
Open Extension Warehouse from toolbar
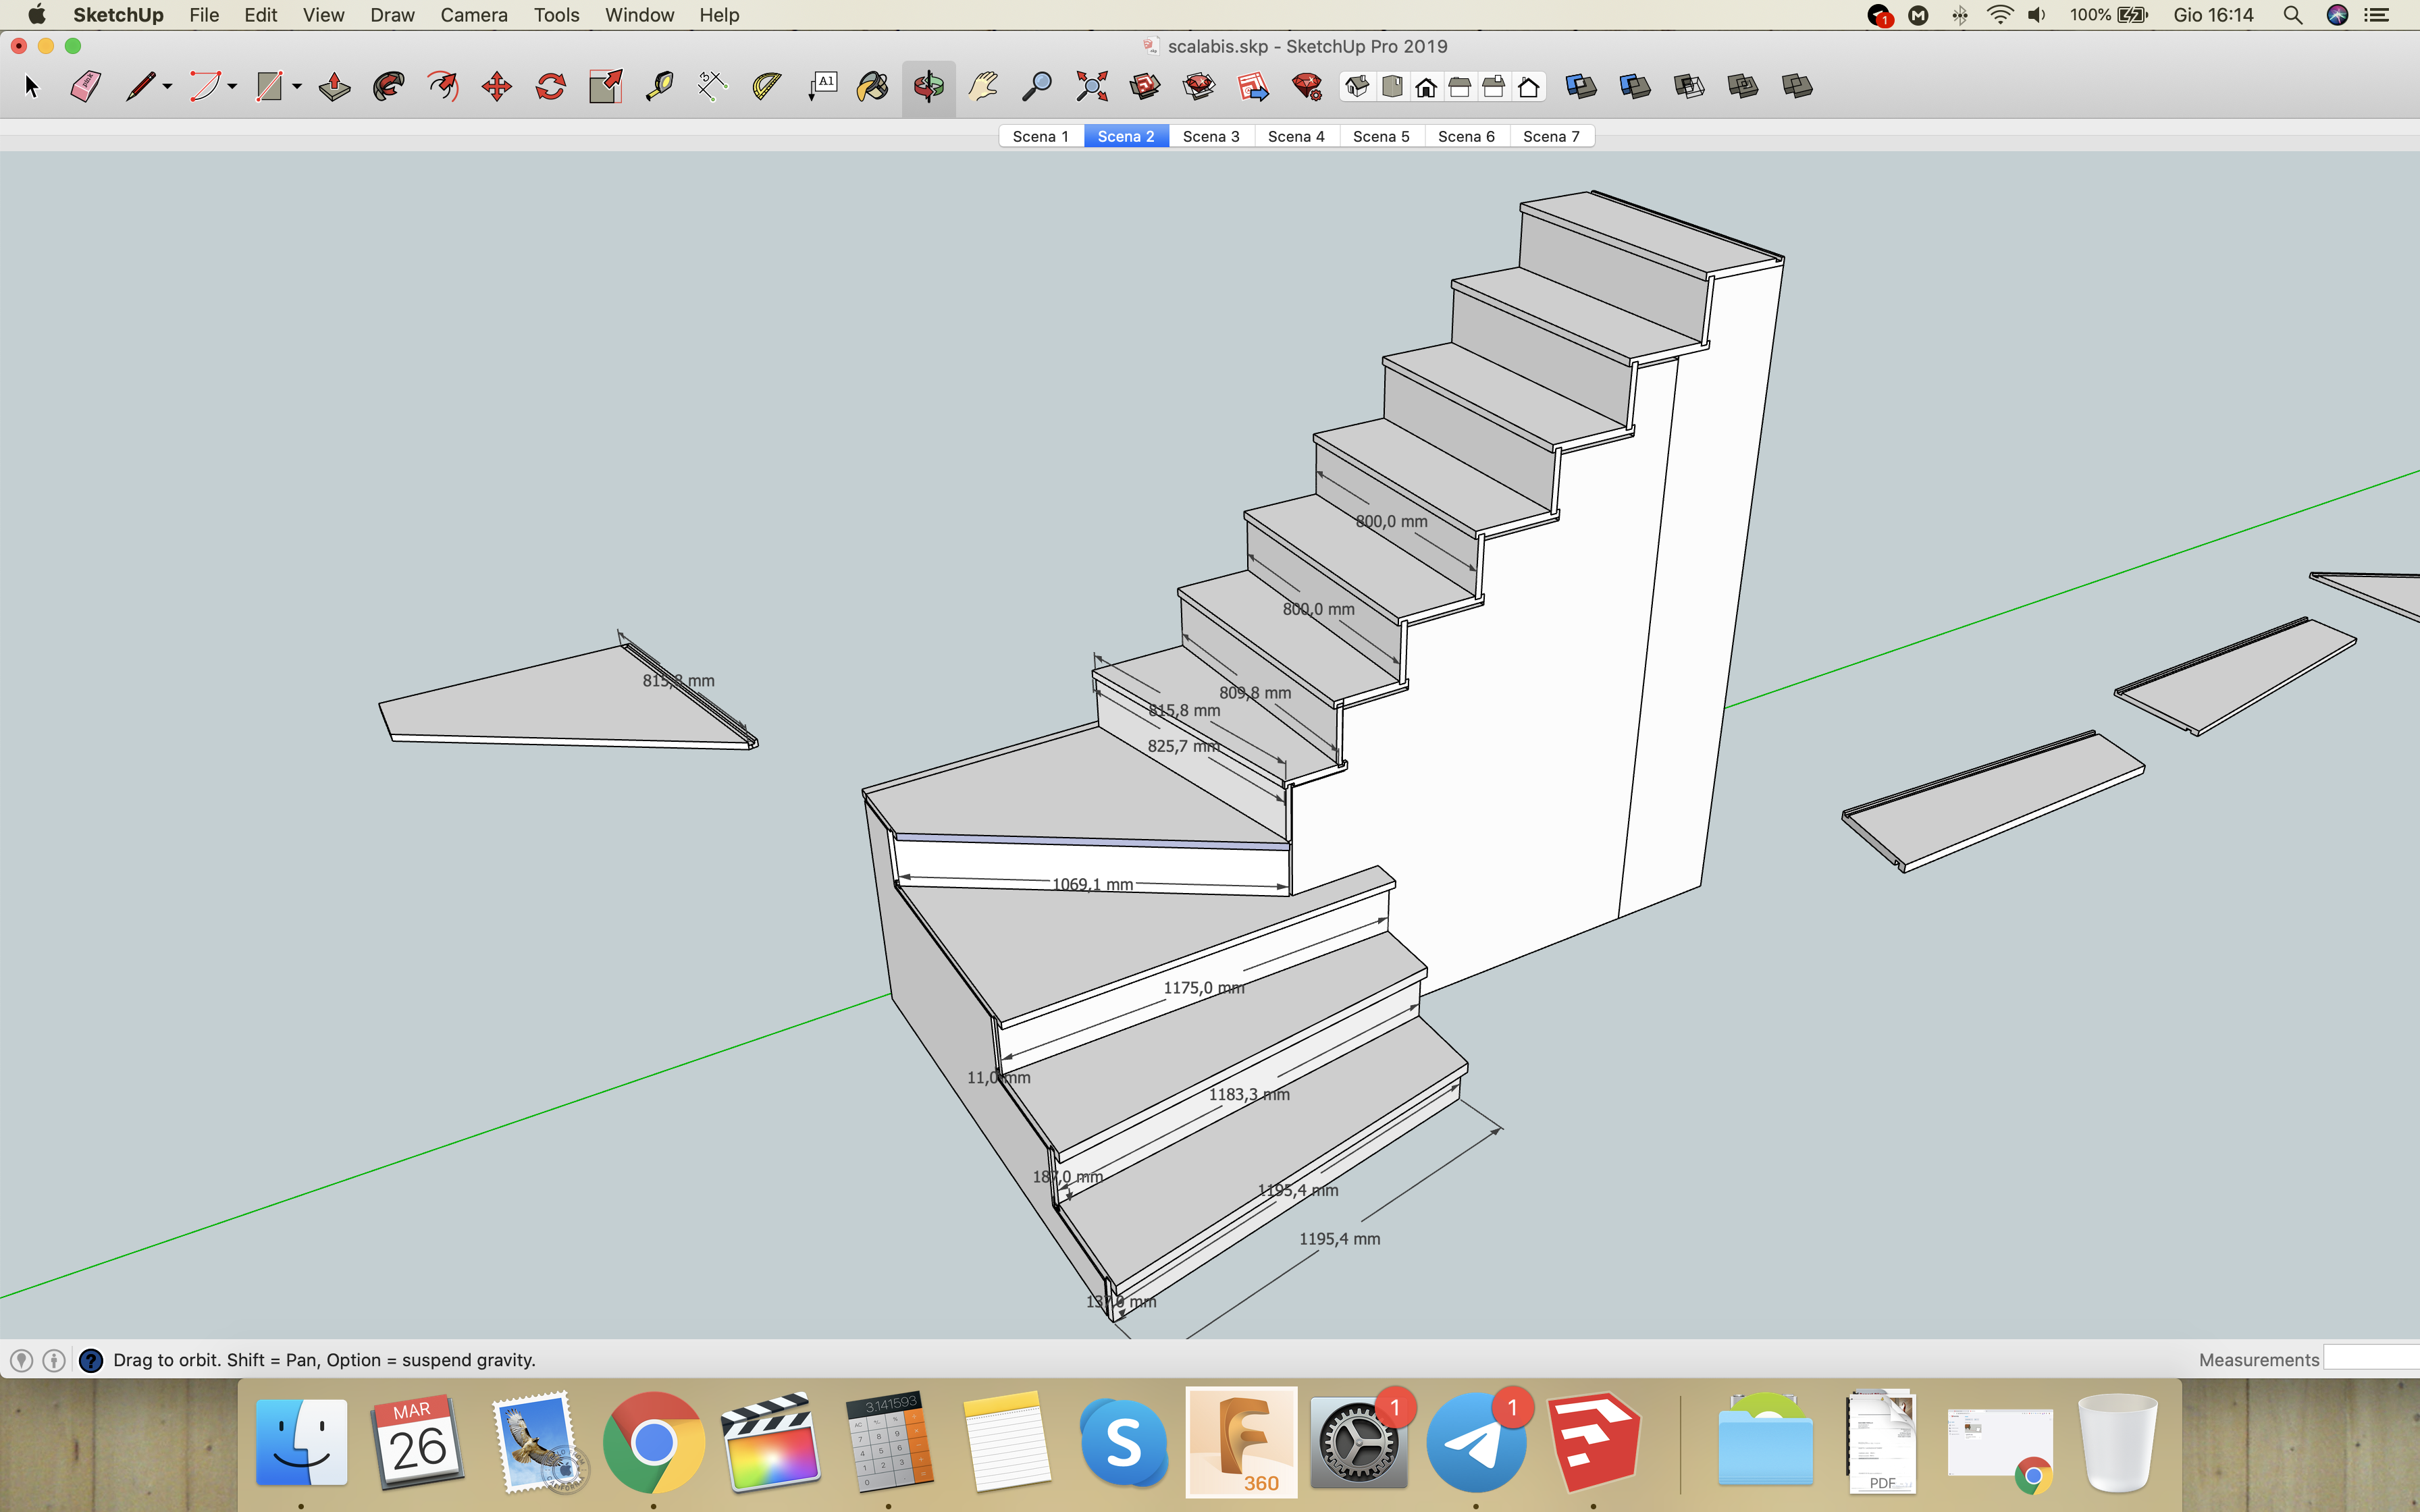1199,87
